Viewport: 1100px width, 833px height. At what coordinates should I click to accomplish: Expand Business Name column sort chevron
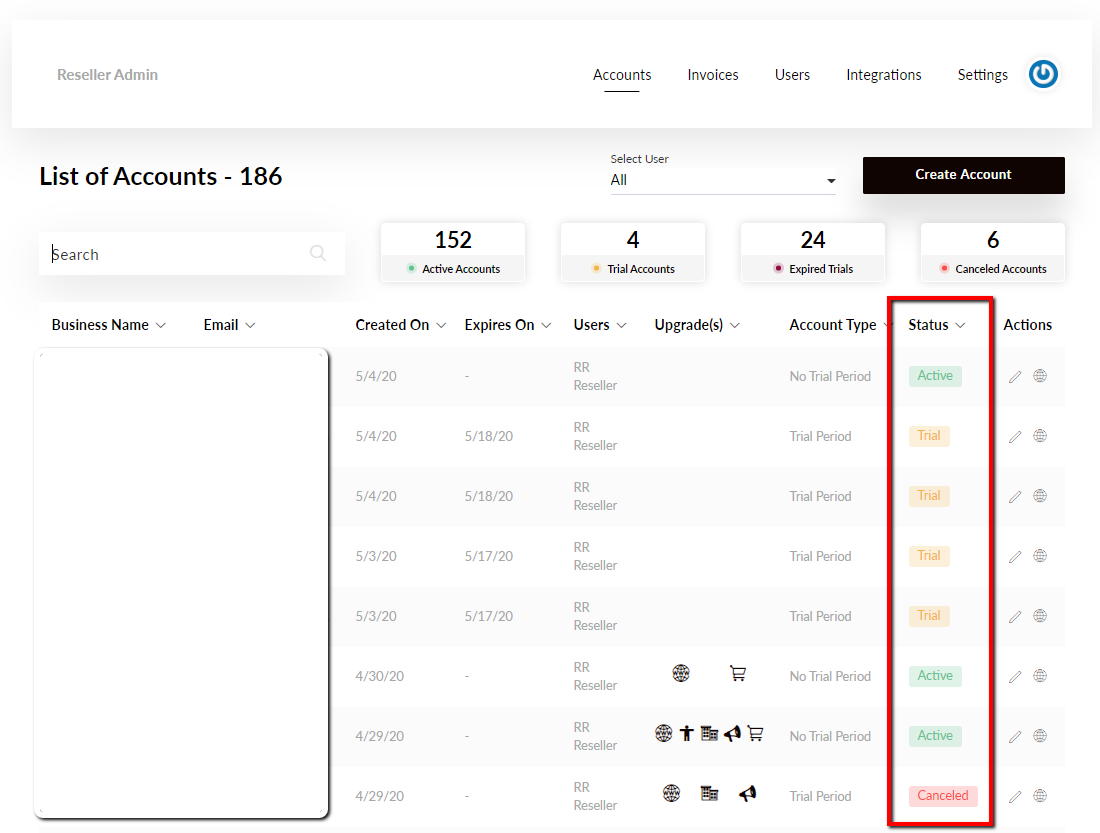pyautogui.click(x=161, y=326)
